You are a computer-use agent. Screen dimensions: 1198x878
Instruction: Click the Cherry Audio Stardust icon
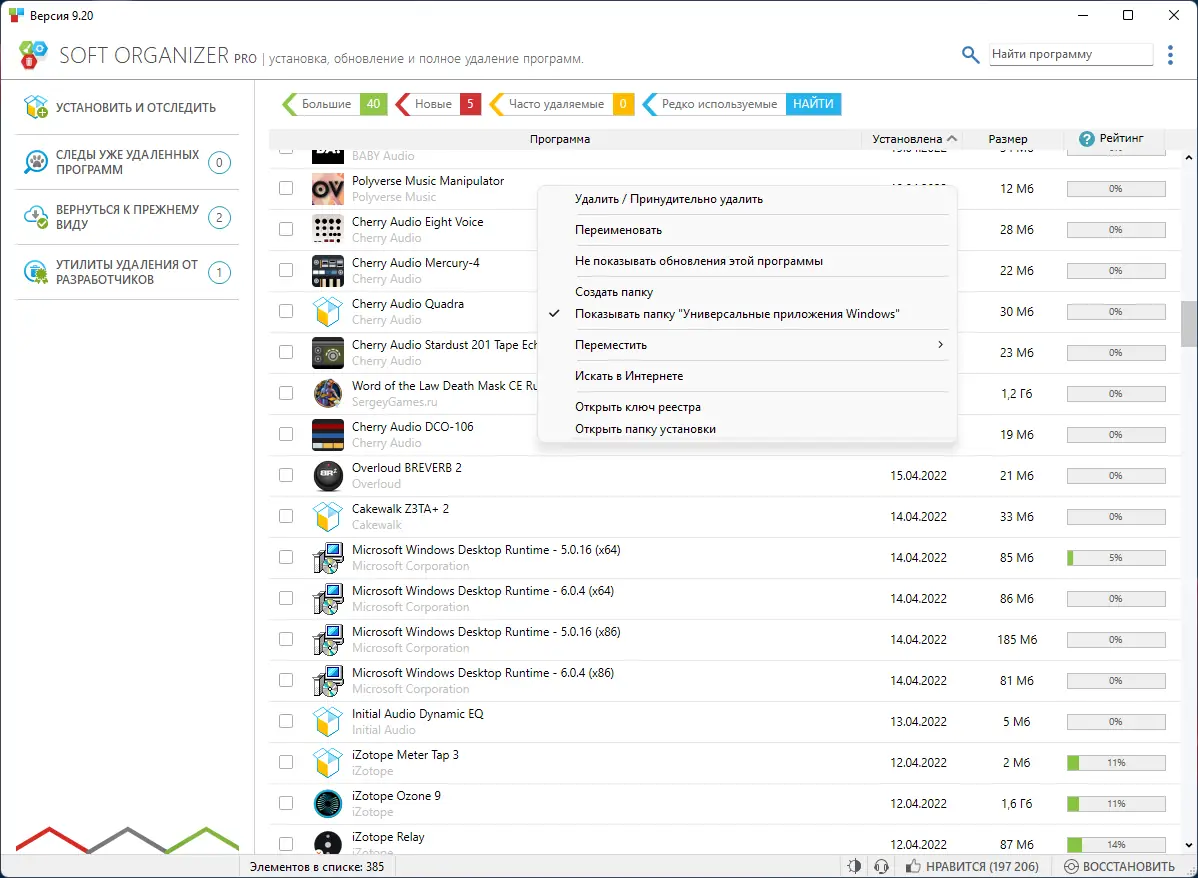pos(328,352)
